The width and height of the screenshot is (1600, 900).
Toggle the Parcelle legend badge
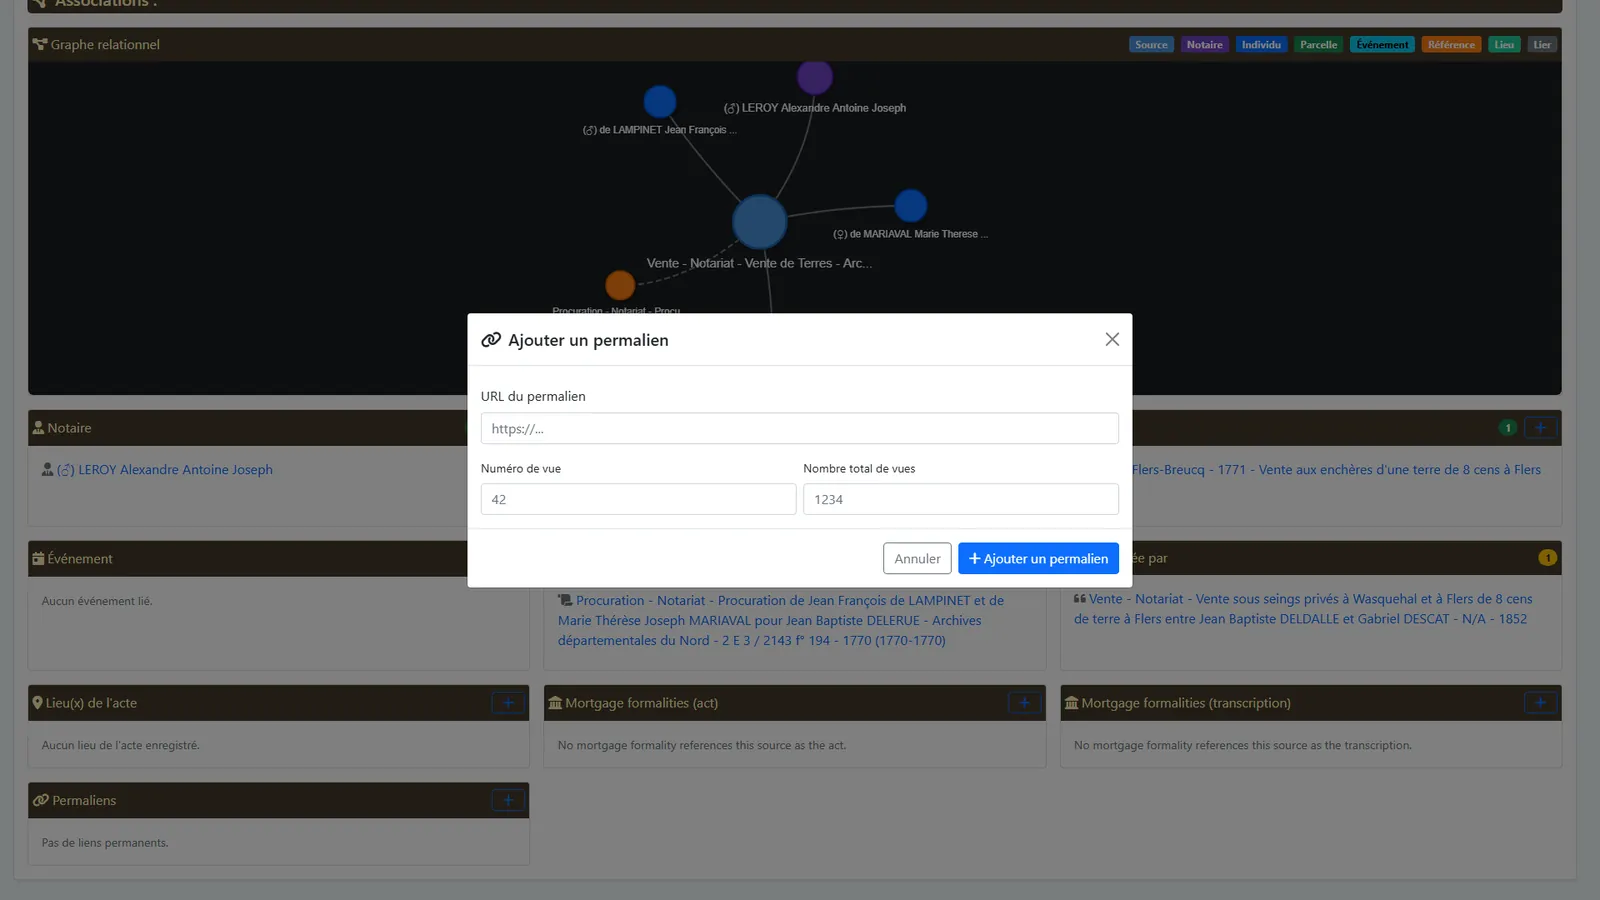coord(1318,45)
